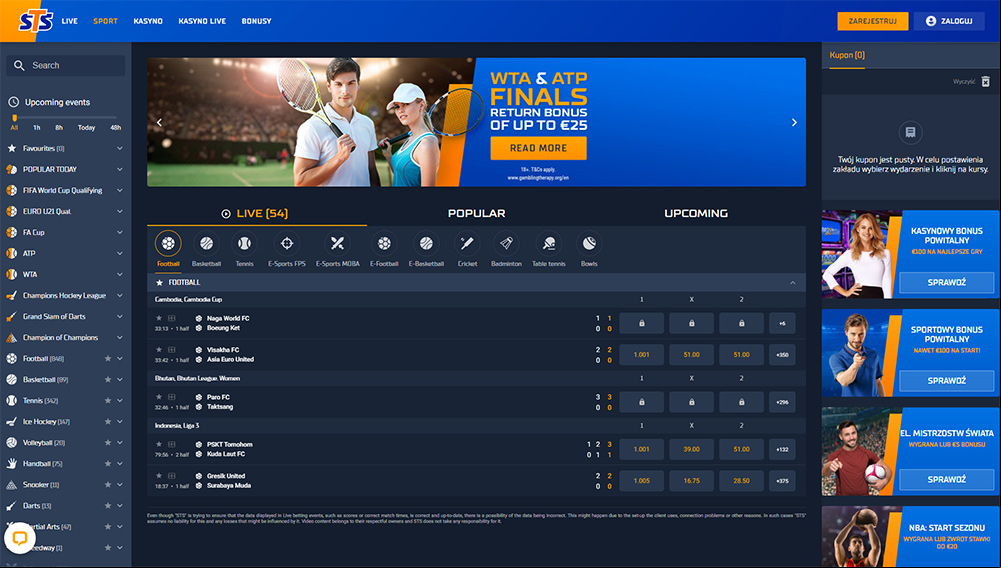1001x568 pixels.
Task: Select the E-Football icon
Action: click(384, 243)
